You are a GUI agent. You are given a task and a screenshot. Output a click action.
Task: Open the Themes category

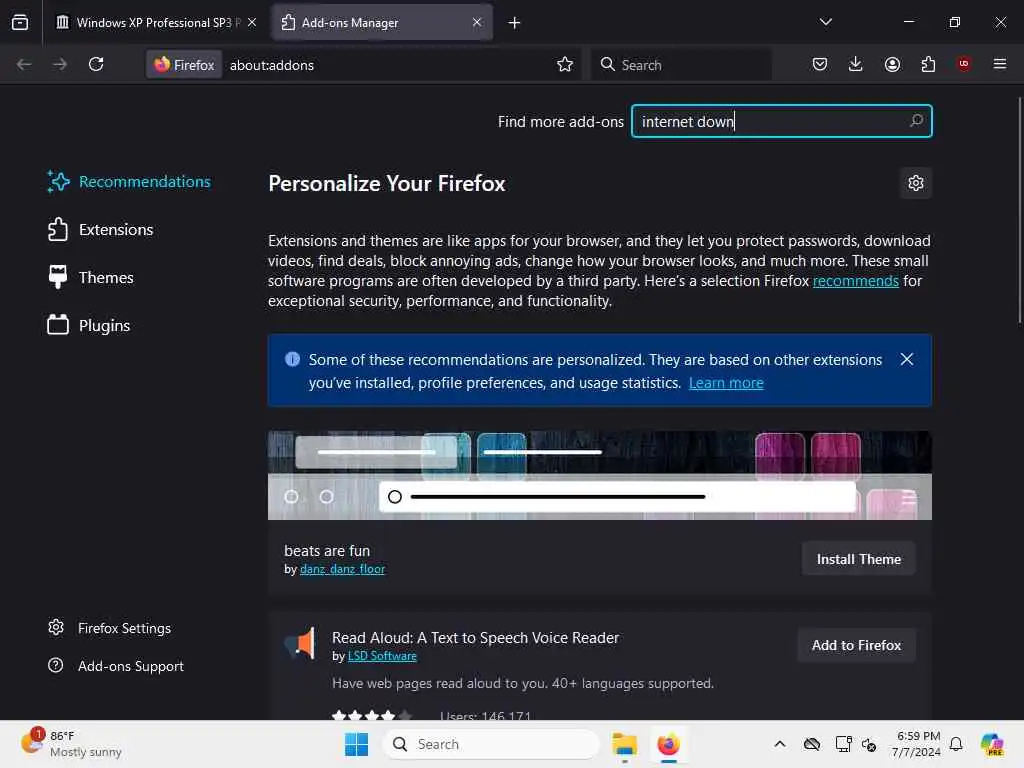(90, 278)
